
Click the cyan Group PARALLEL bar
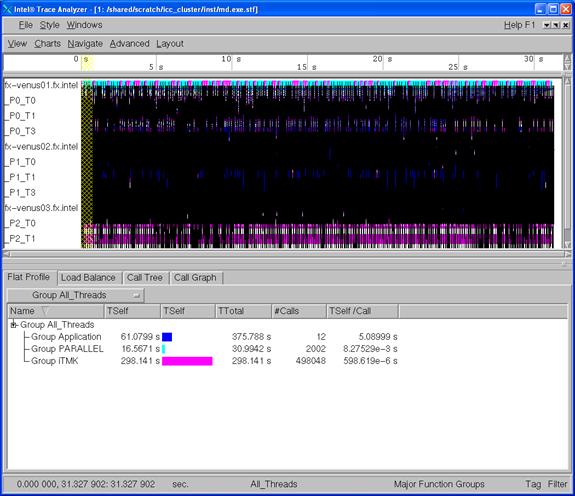(x=164, y=349)
